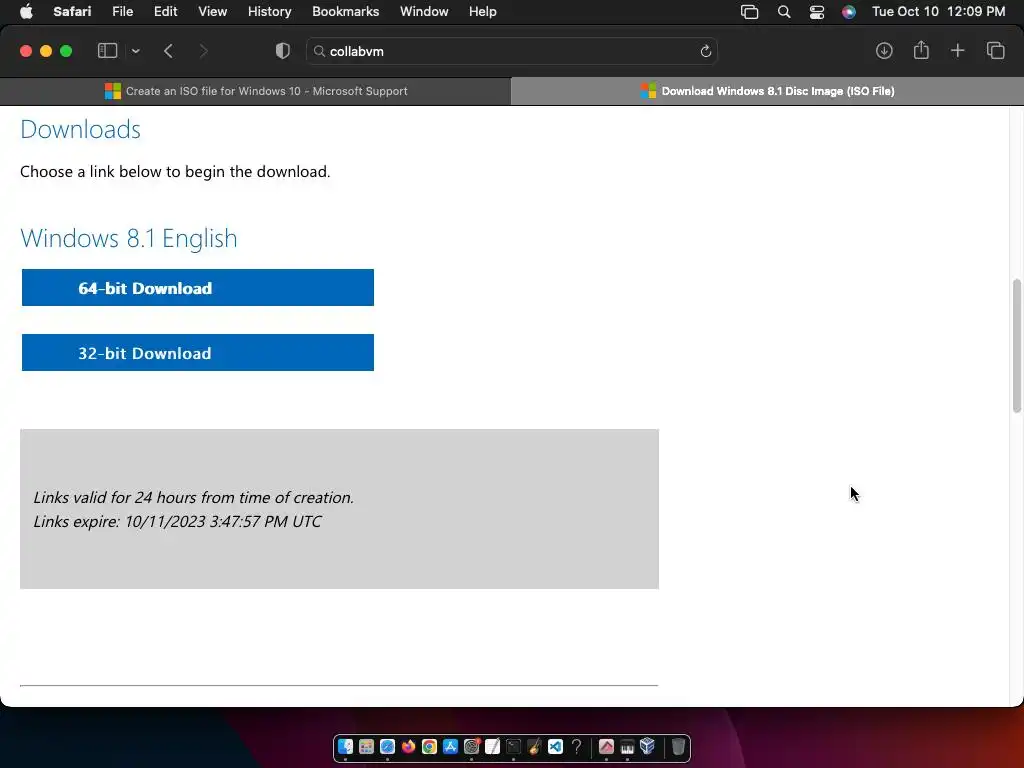Open the piano keyboard app in Dock
Image resolution: width=1024 pixels, height=768 pixels.
[x=627, y=746]
